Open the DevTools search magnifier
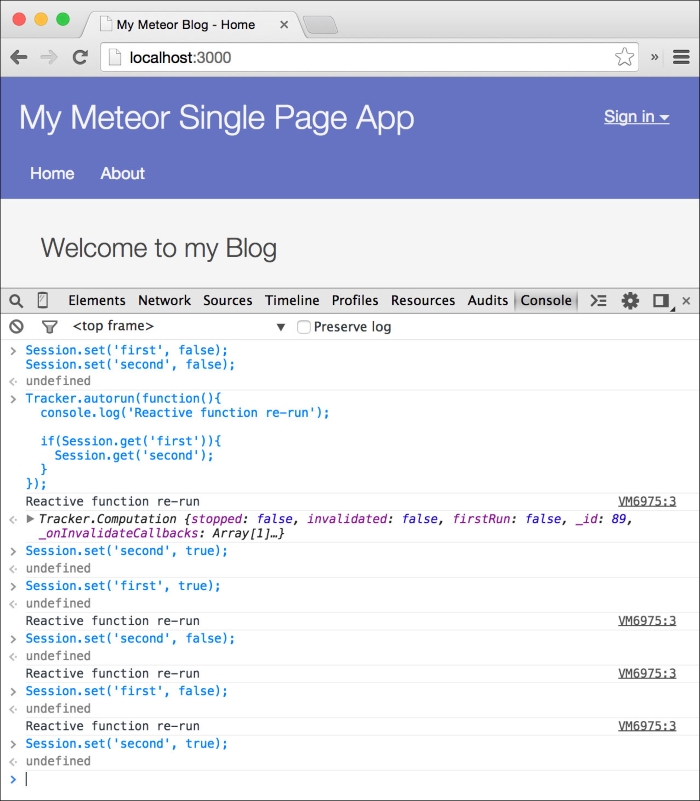700x801 pixels. pyautogui.click(x=16, y=301)
